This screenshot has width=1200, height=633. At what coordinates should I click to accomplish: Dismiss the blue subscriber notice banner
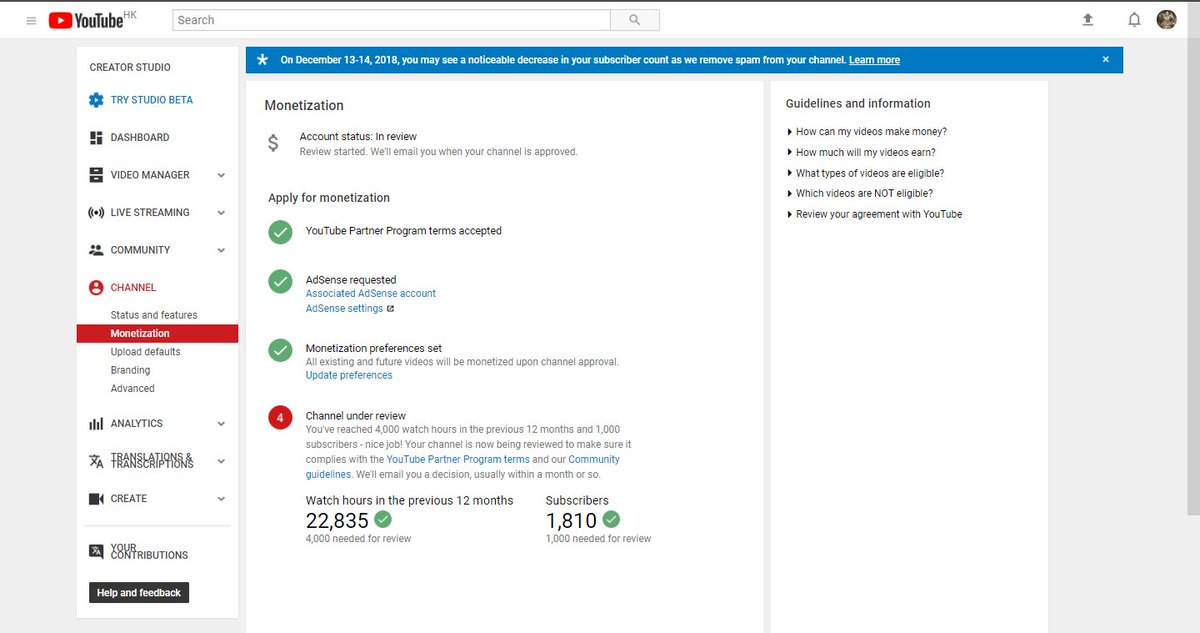pos(1105,60)
